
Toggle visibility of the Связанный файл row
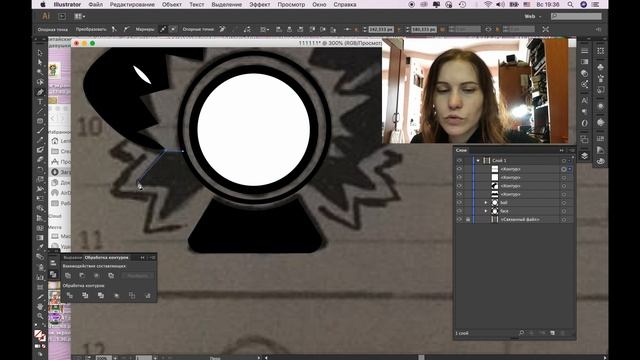460,220
